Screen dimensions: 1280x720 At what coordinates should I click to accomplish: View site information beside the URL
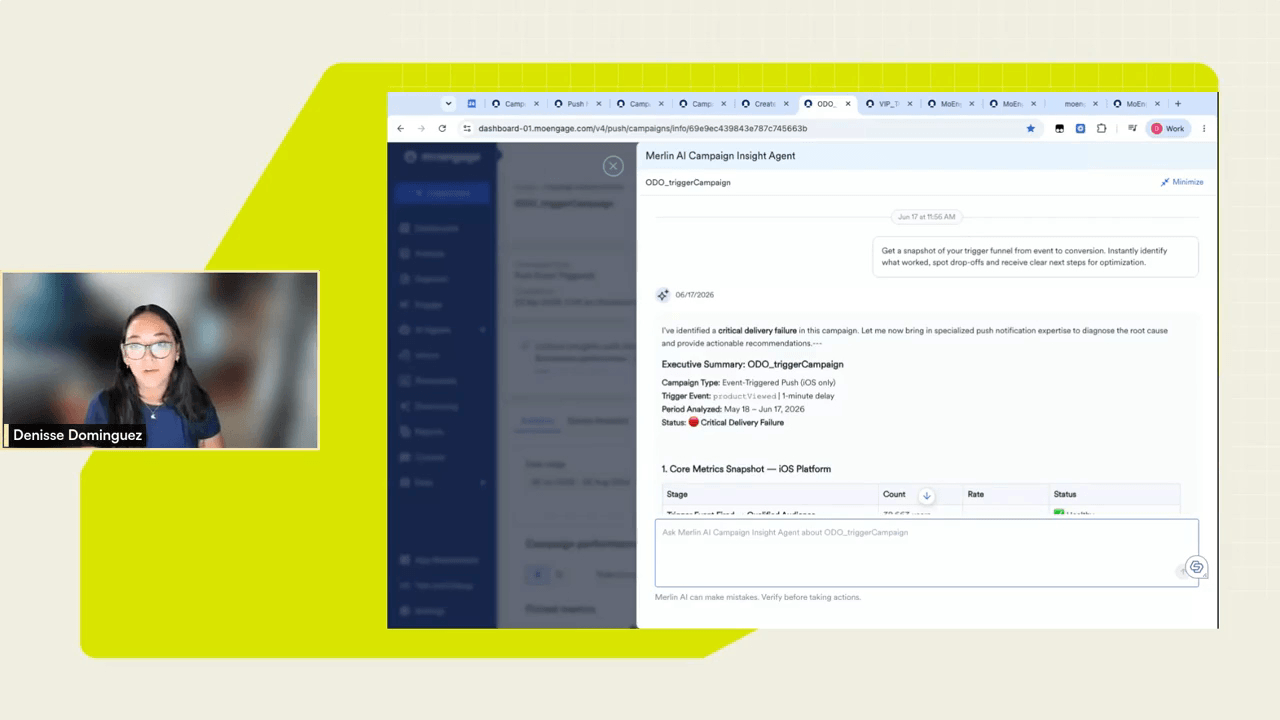(466, 128)
